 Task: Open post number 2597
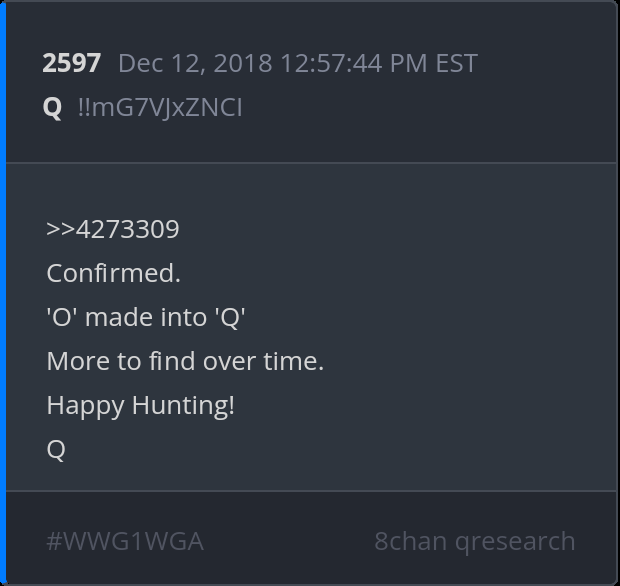tap(71, 63)
